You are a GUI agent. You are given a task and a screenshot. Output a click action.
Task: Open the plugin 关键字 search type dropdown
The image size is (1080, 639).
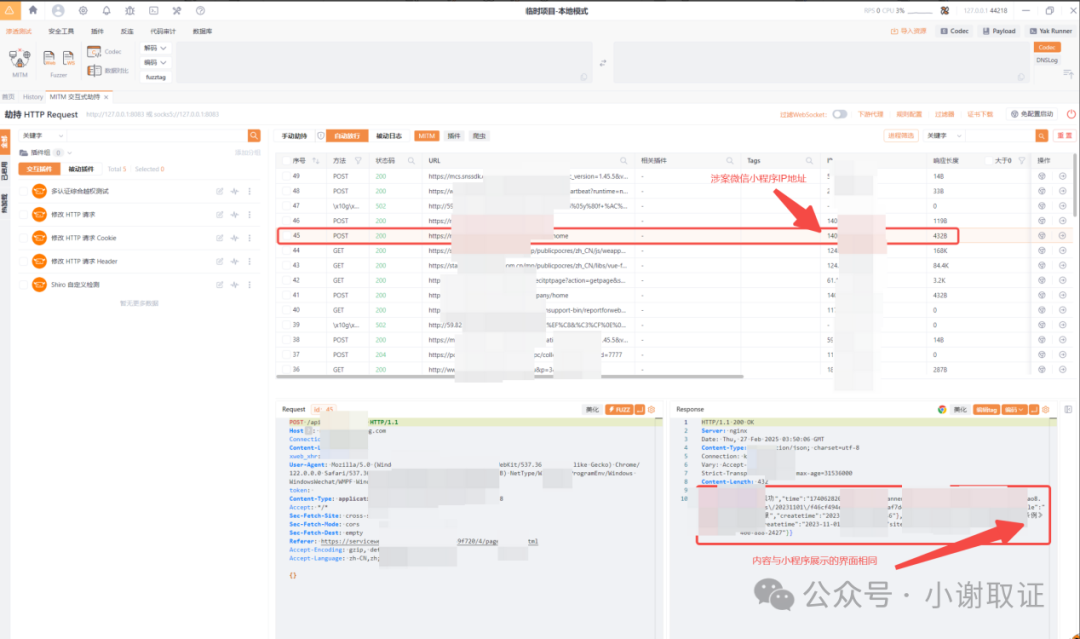coord(41,136)
